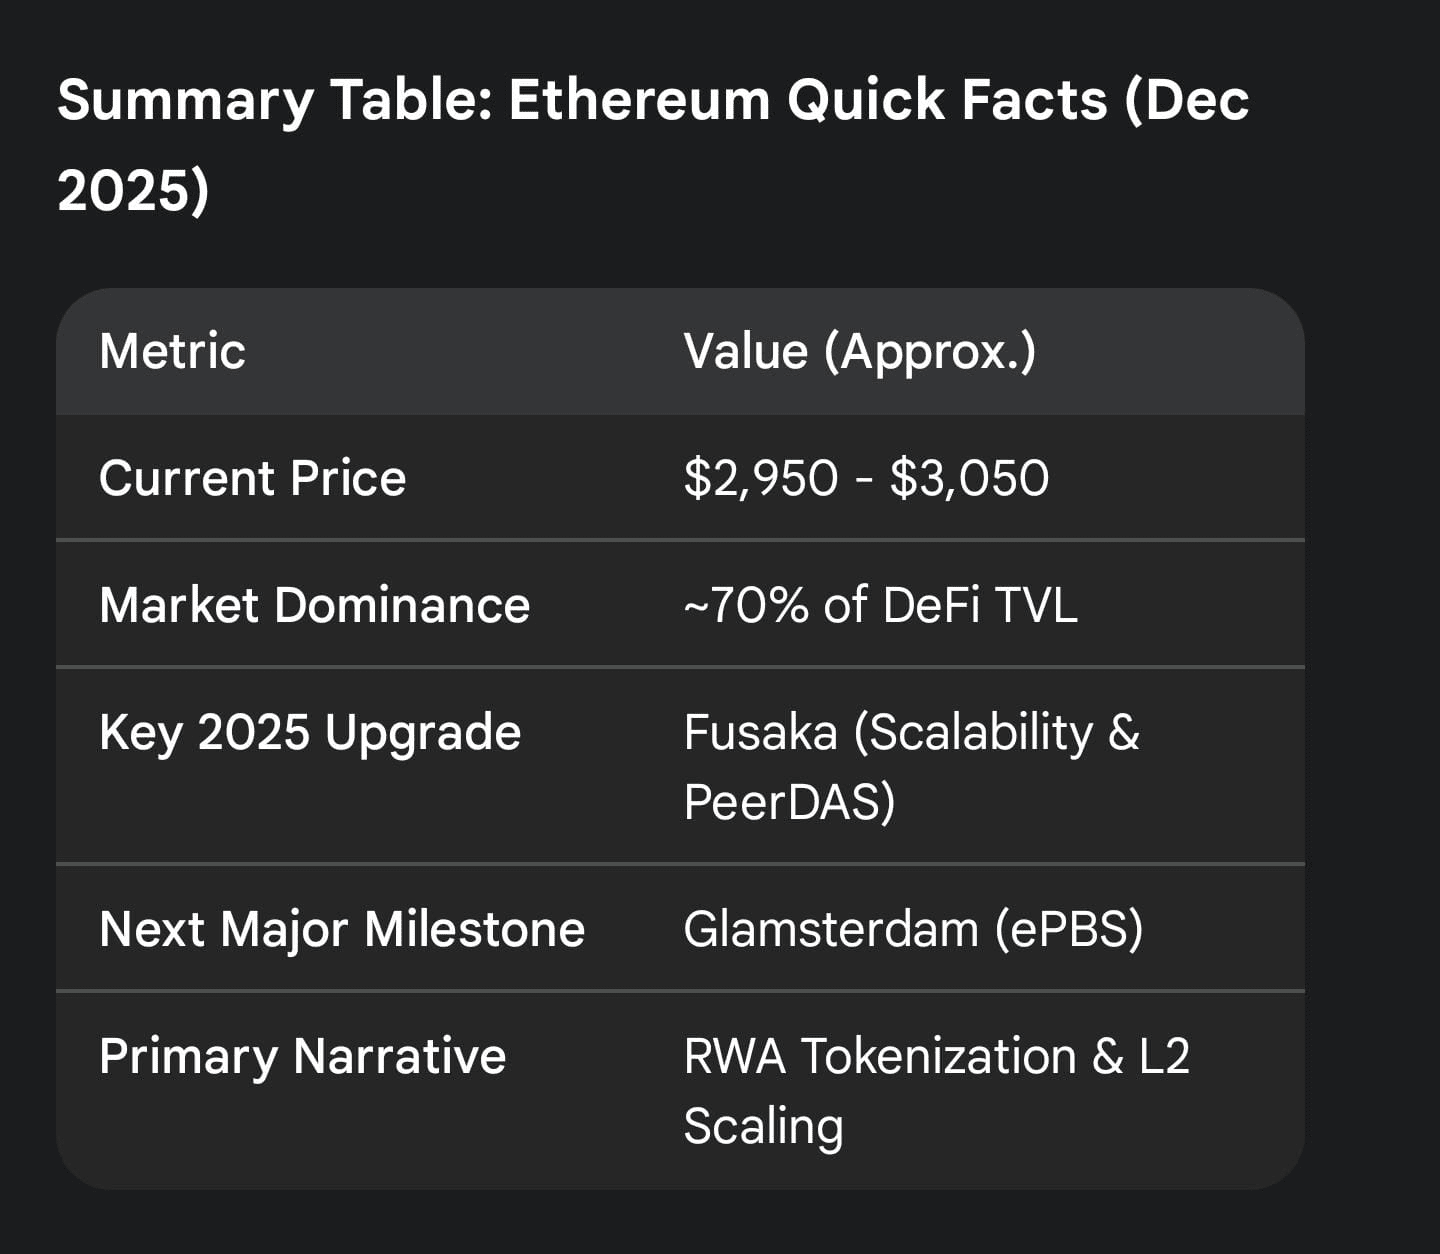Select the Next Major Milestone label
Viewport: 1440px width, 1254px height.
point(342,929)
